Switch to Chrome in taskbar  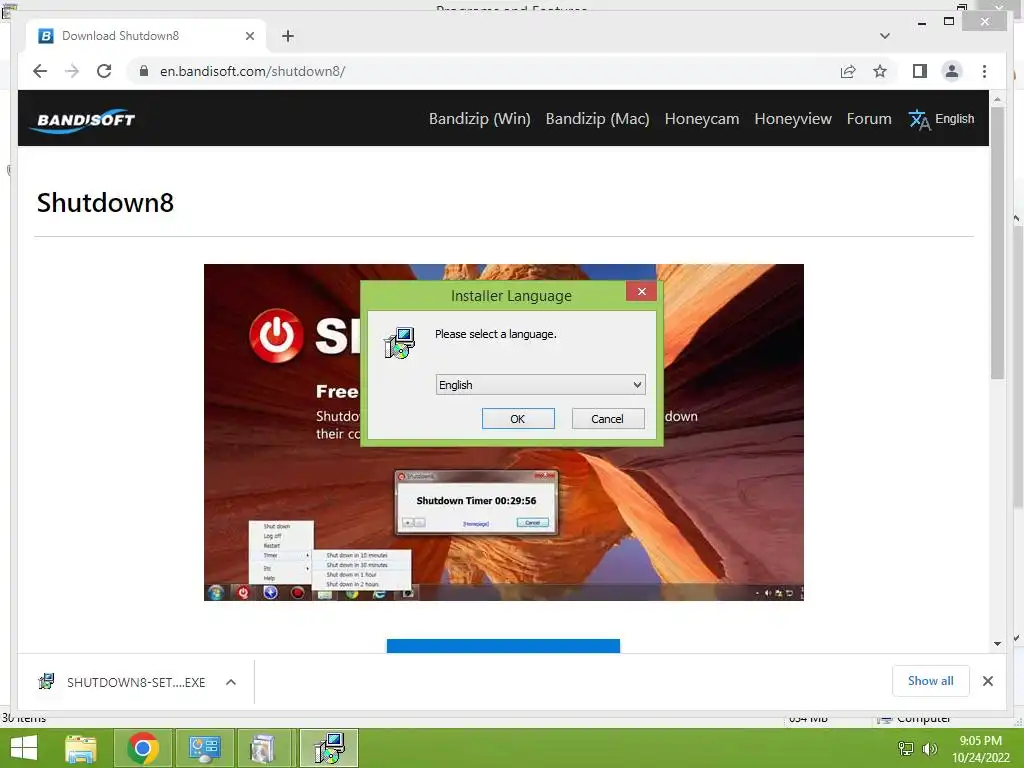143,748
